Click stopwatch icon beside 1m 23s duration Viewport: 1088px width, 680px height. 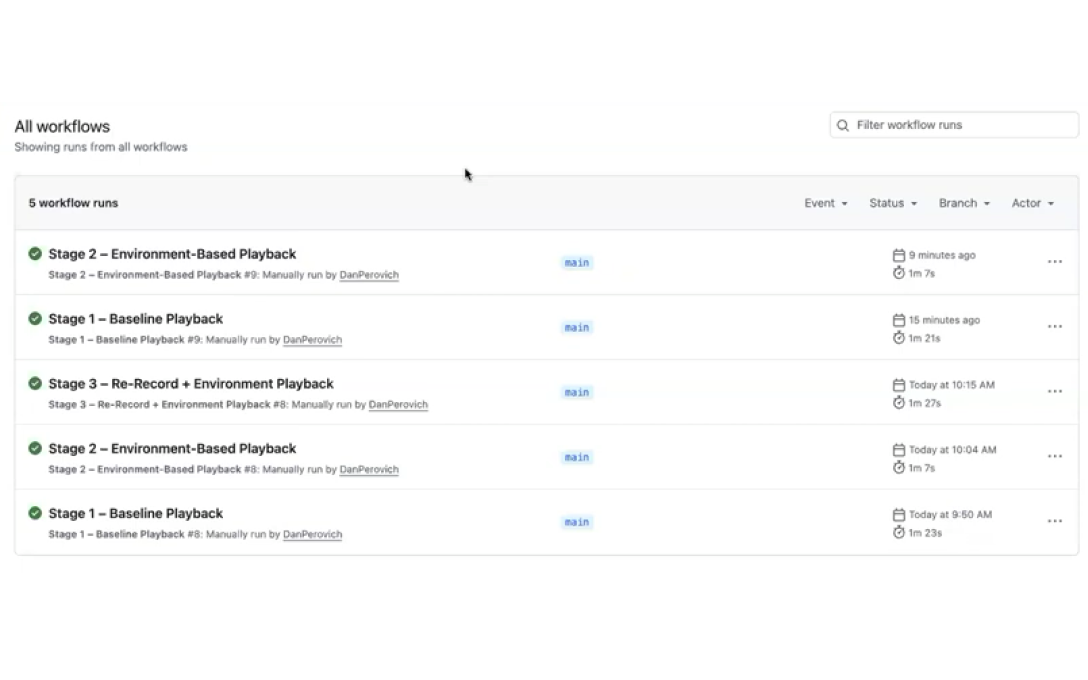point(899,532)
